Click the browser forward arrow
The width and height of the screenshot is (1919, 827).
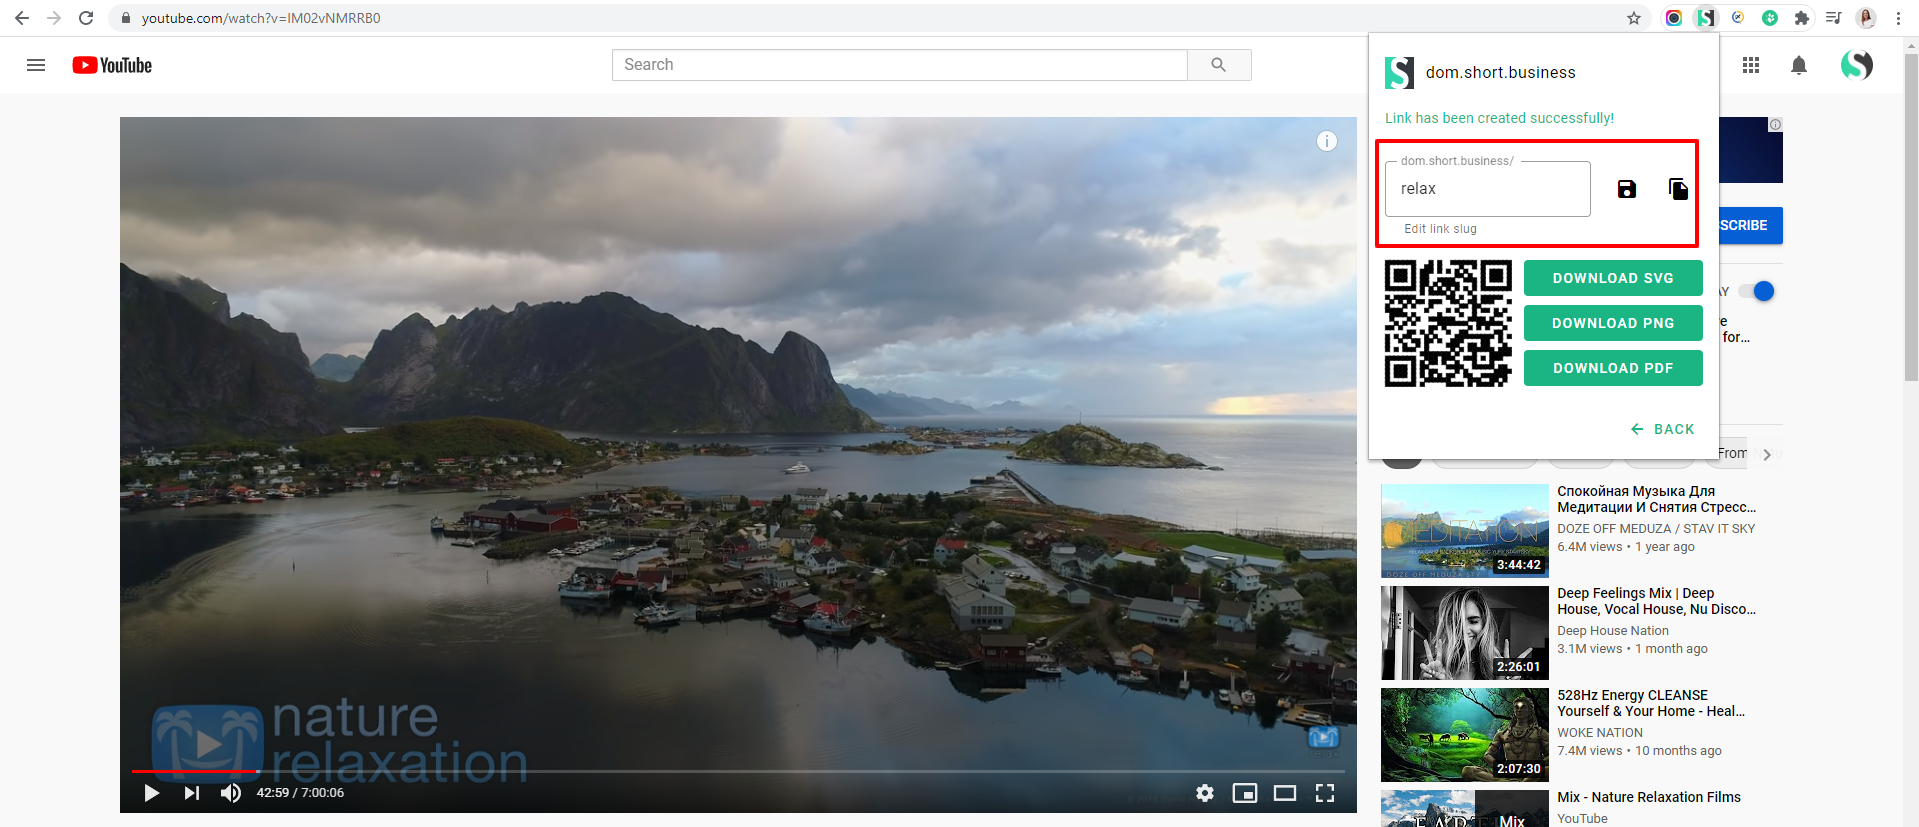(54, 18)
